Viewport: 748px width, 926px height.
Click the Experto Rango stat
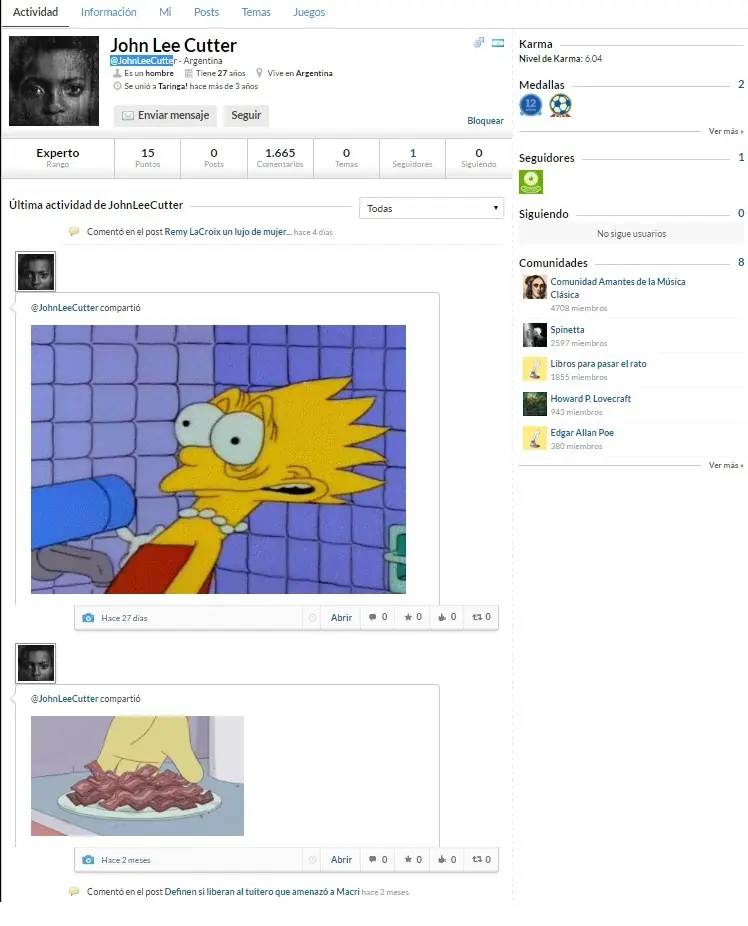click(x=57, y=158)
